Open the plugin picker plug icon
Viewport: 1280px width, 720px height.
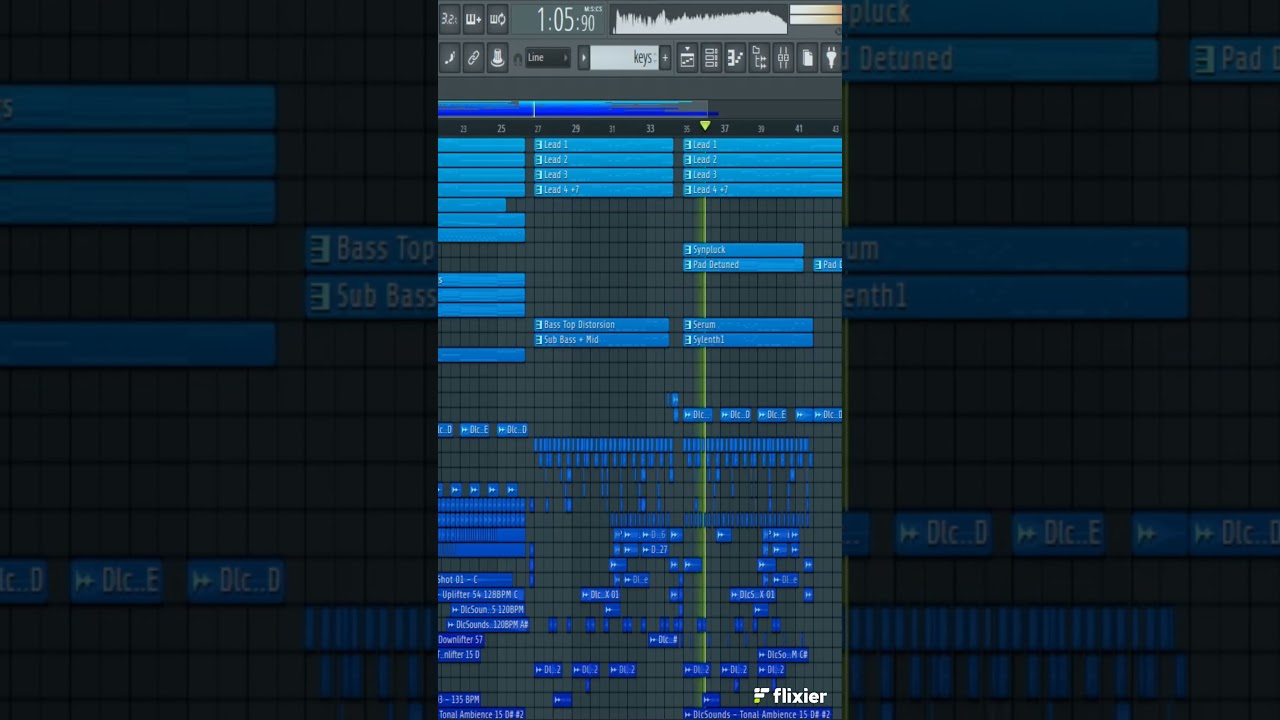(x=831, y=58)
